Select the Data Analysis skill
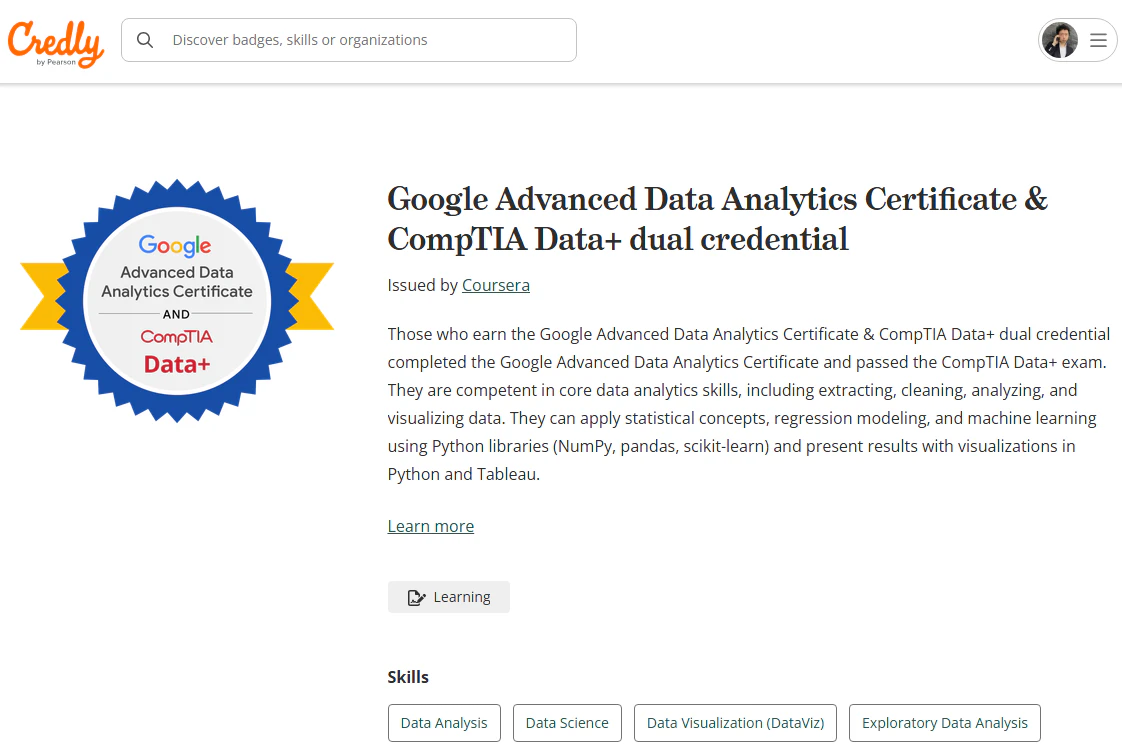The image size is (1122, 749). 444,723
